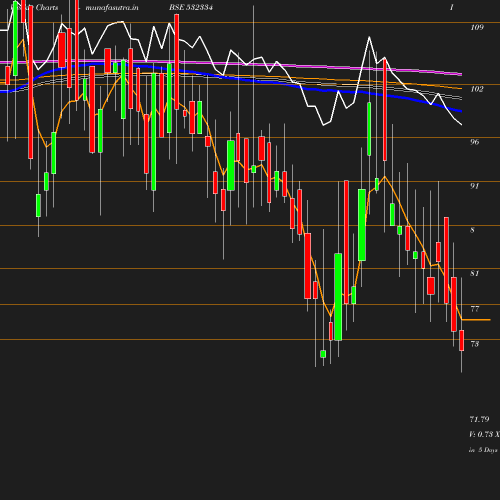This screenshot has height=500, width=500.
Task: Click the 'in 5 Days' caption
Action: (x=483, y=450)
